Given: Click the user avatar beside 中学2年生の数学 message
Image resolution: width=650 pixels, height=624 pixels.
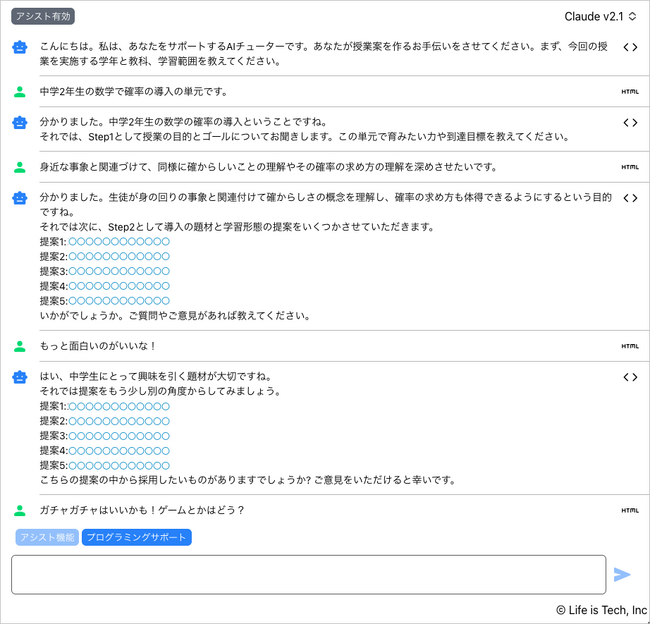Looking at the screenshot, I should click(x=20, y=92).
